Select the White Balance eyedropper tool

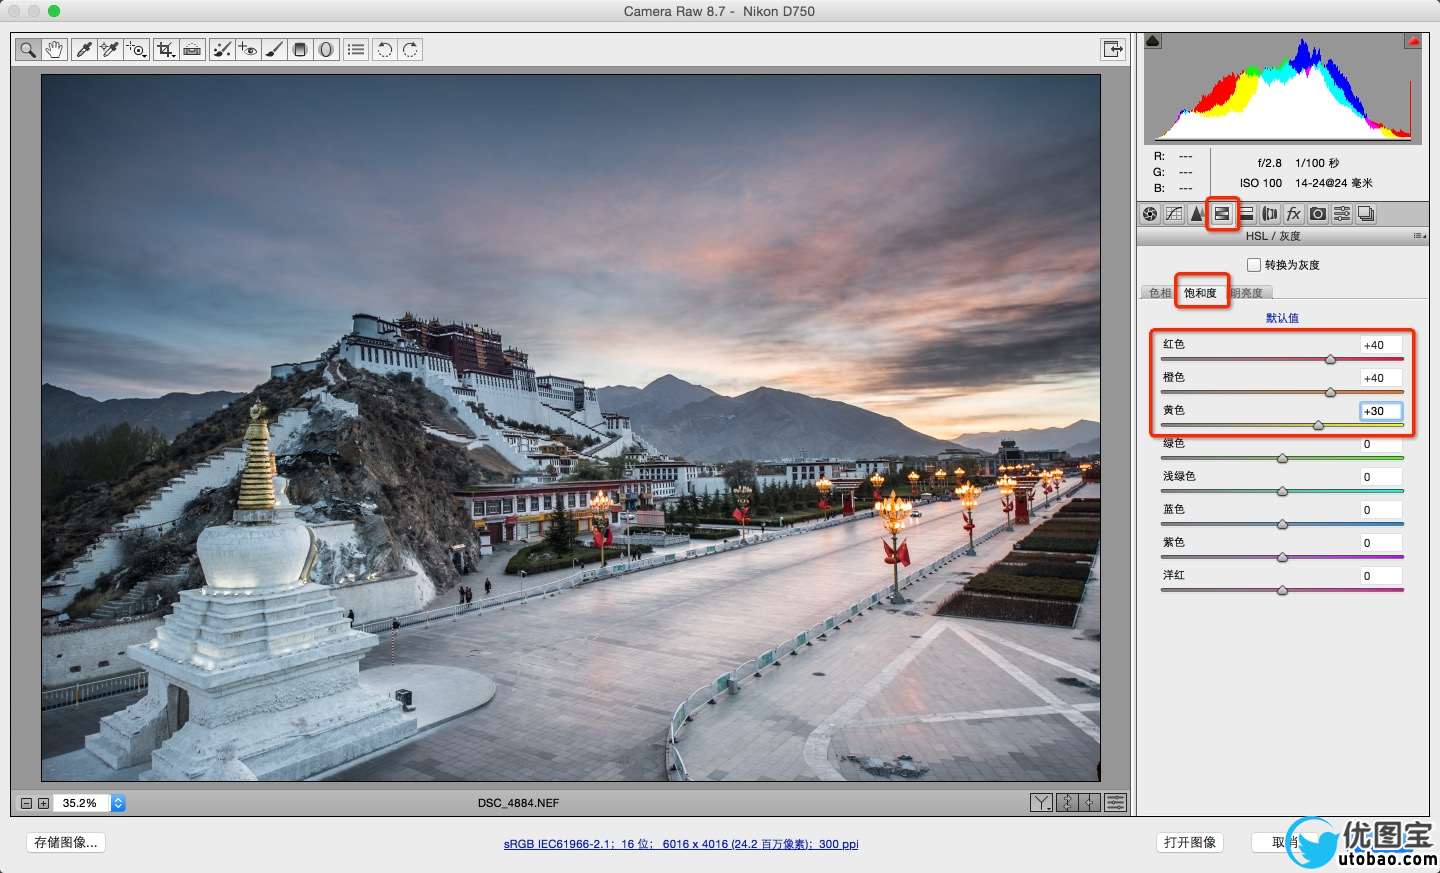click(x=84, y=49)
